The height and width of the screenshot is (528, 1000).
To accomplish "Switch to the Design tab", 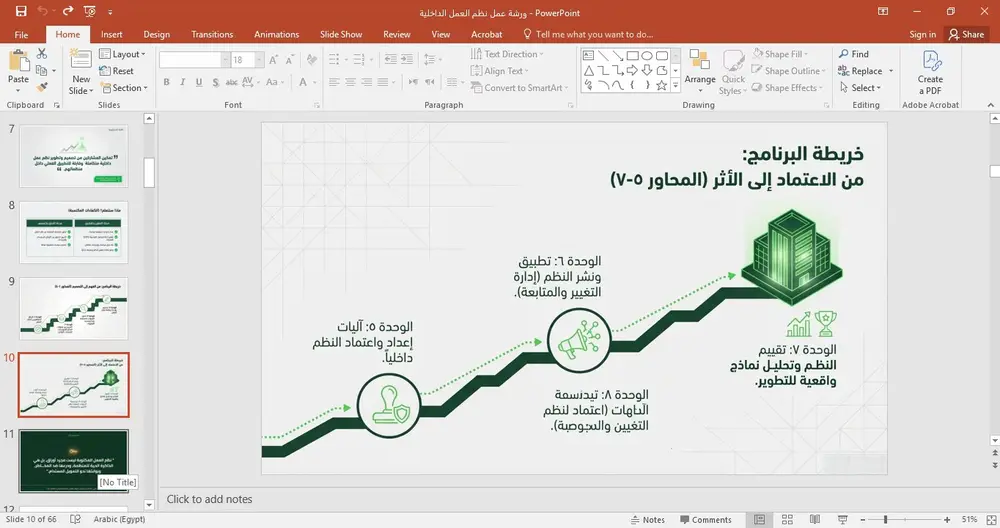I will 156,34.
